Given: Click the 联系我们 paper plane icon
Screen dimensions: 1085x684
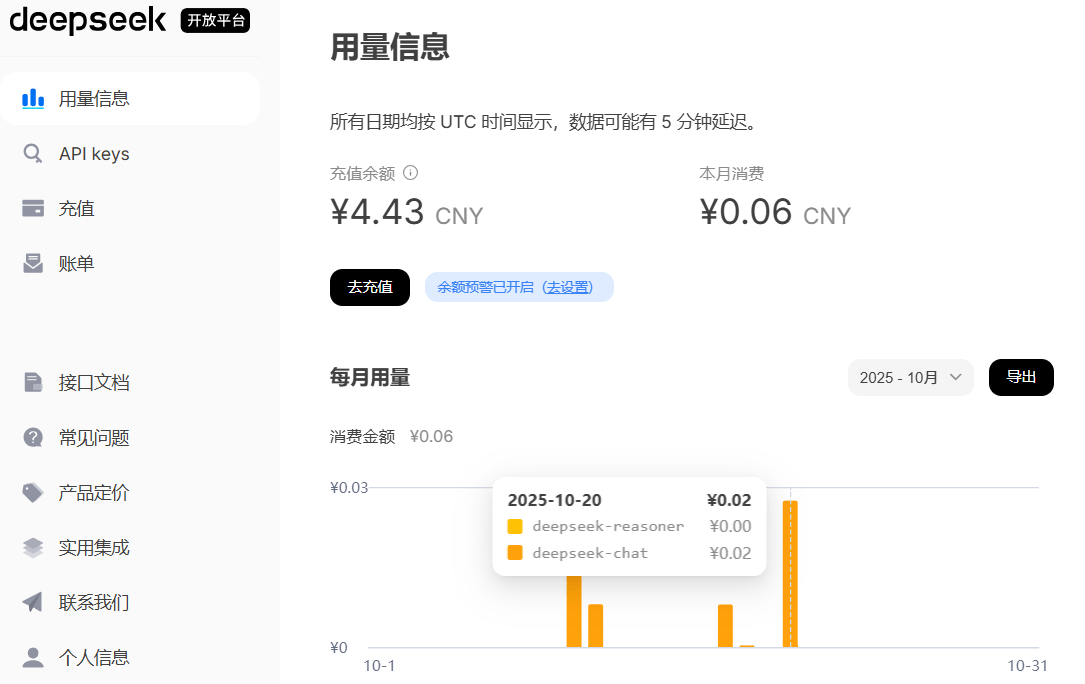Looking at the screenshot, I should [33, 602].
